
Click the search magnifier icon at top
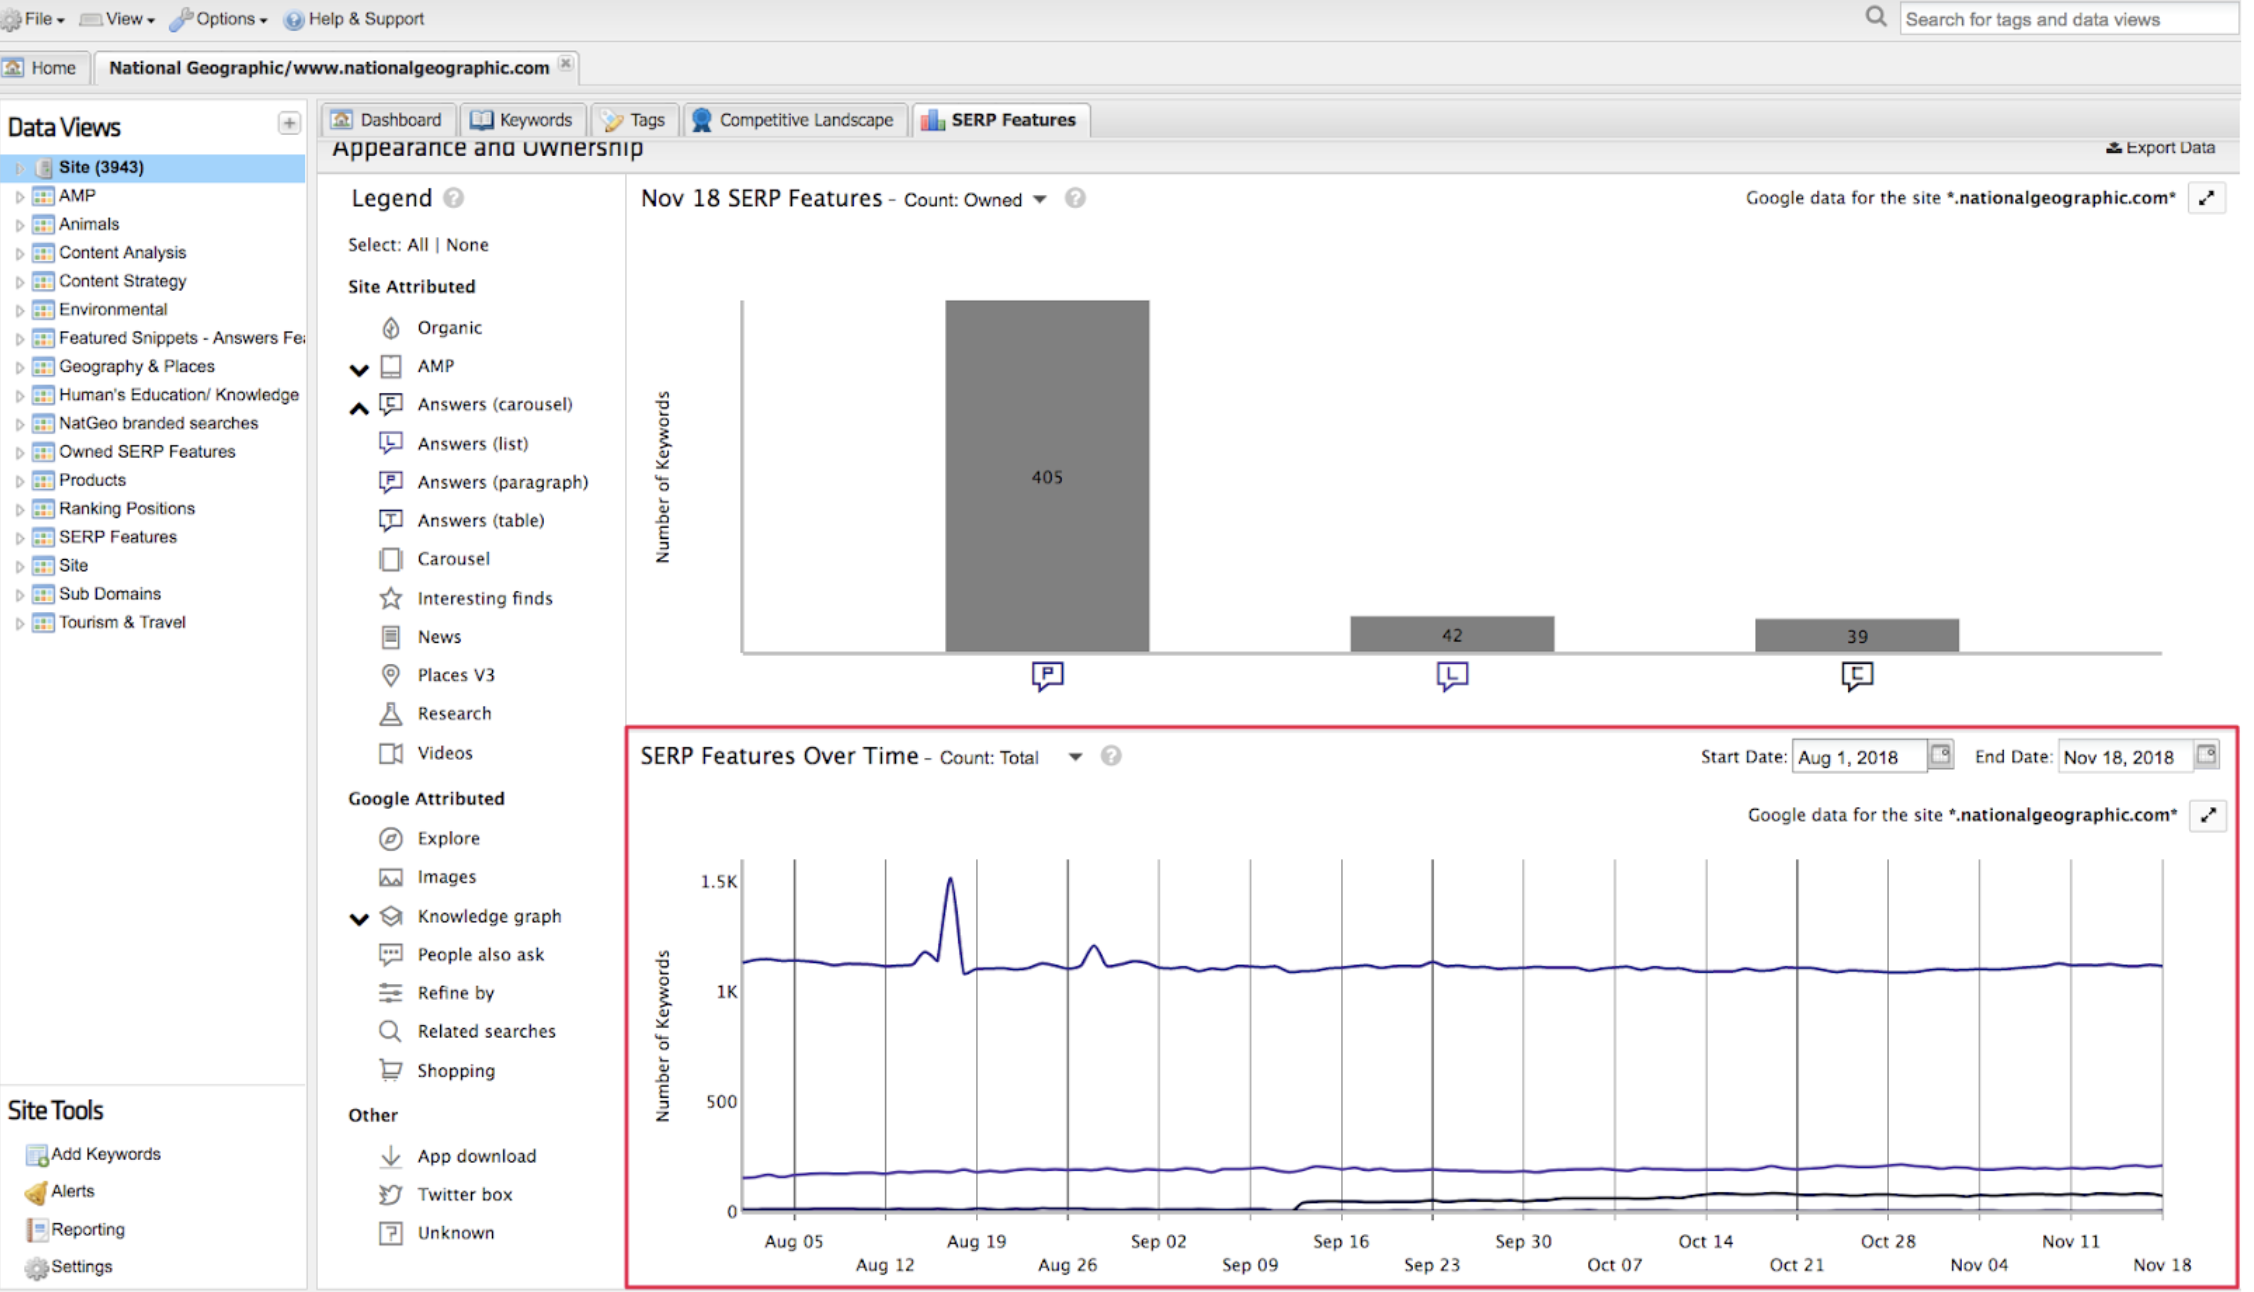[x=1875, y=17]
